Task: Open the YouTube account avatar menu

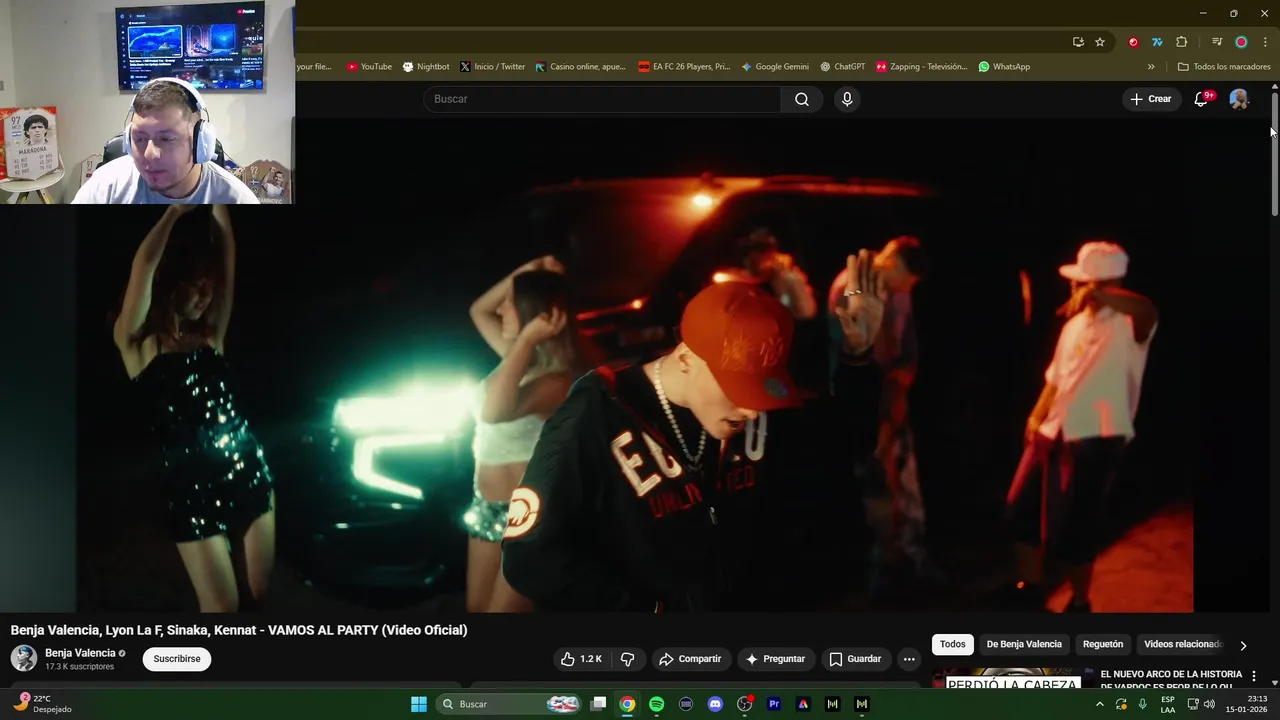Action: tap(1239, 99)
